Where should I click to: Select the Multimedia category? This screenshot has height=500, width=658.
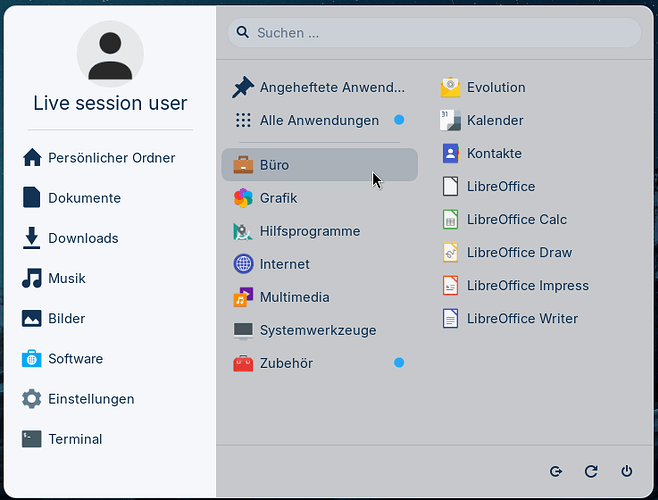[320, 297]
